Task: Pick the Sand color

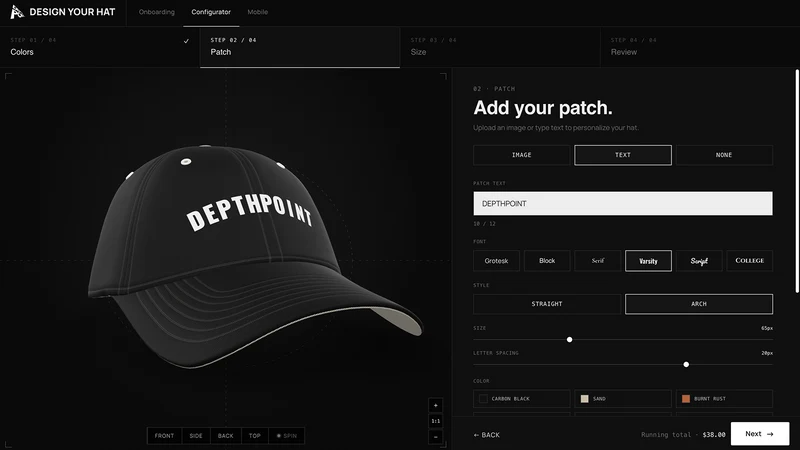Action: click(x=623, y=399)
